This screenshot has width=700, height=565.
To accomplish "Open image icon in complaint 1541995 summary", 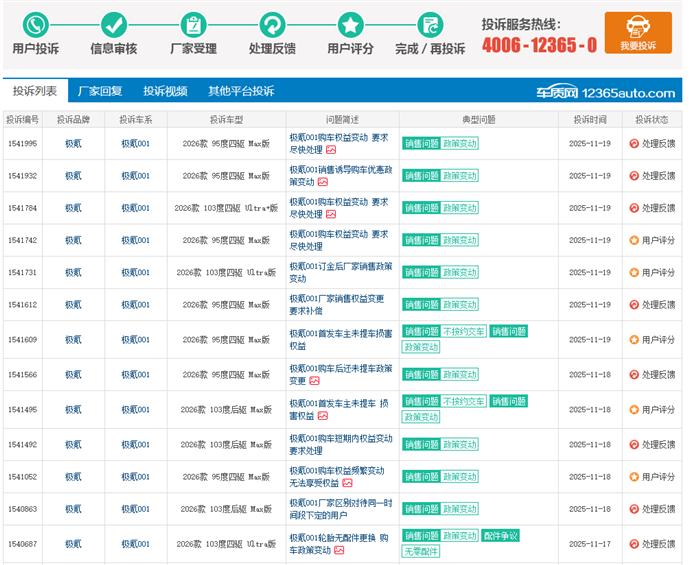I will tap(331, 150).
